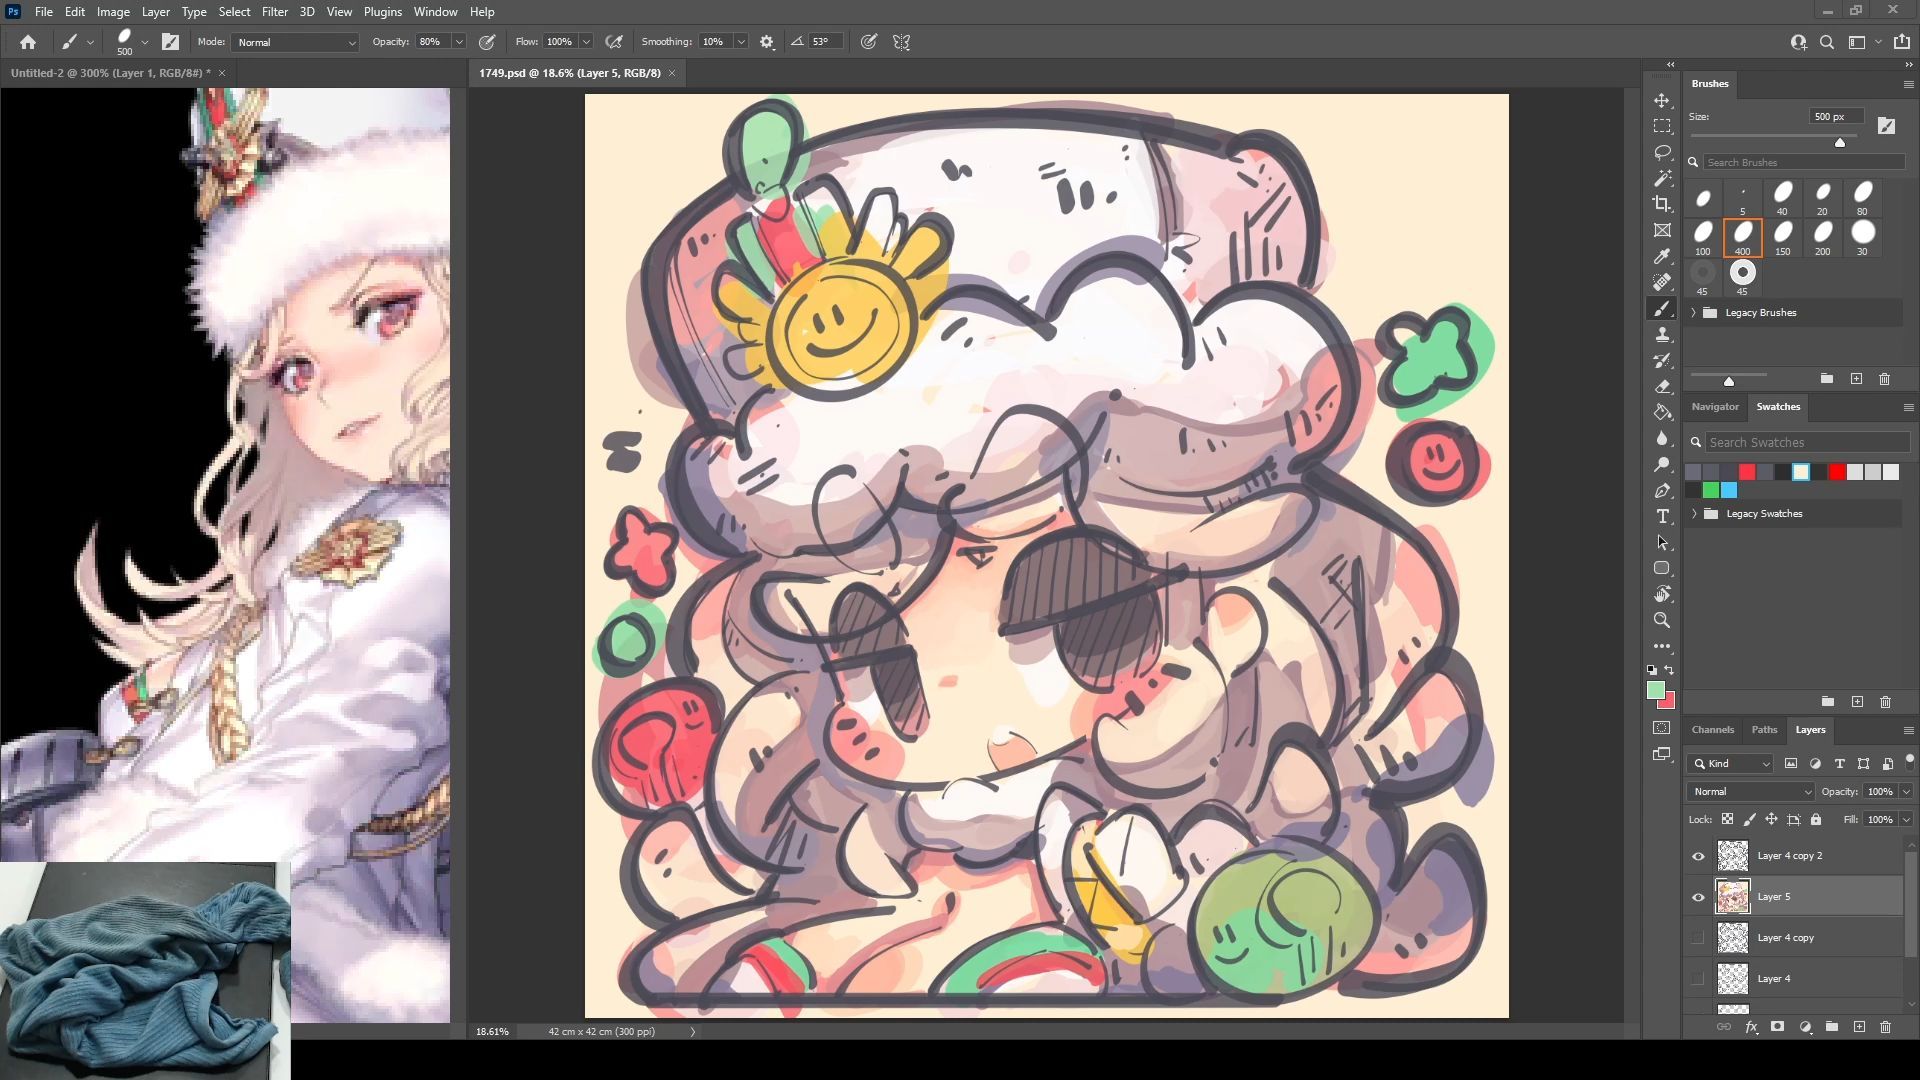Click the Home icon in options bar
The image size is (1920, 1080).
(28, 42)
